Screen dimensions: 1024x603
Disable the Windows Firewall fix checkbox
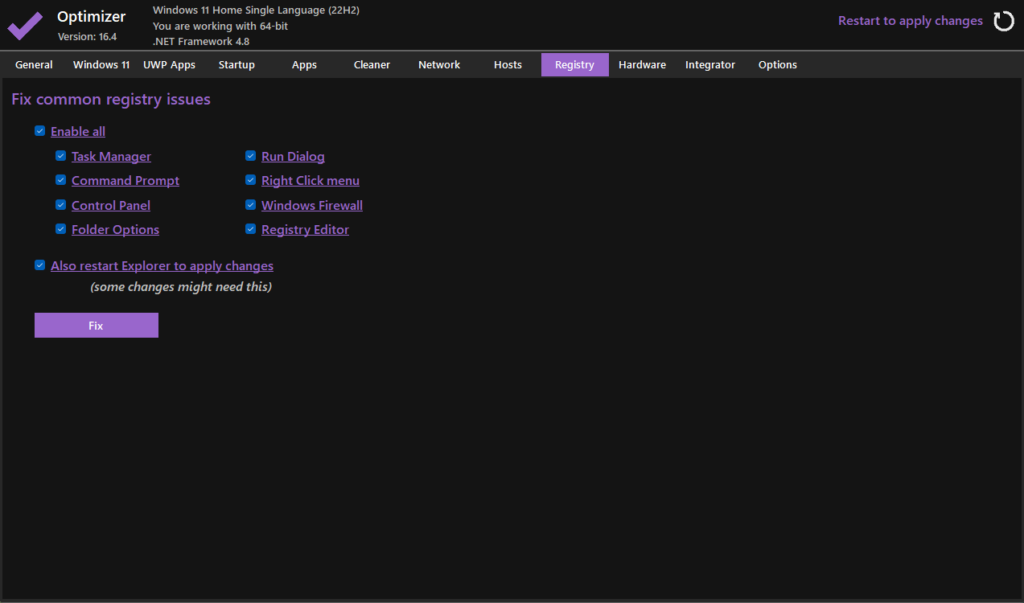click(x=251, y=205)
